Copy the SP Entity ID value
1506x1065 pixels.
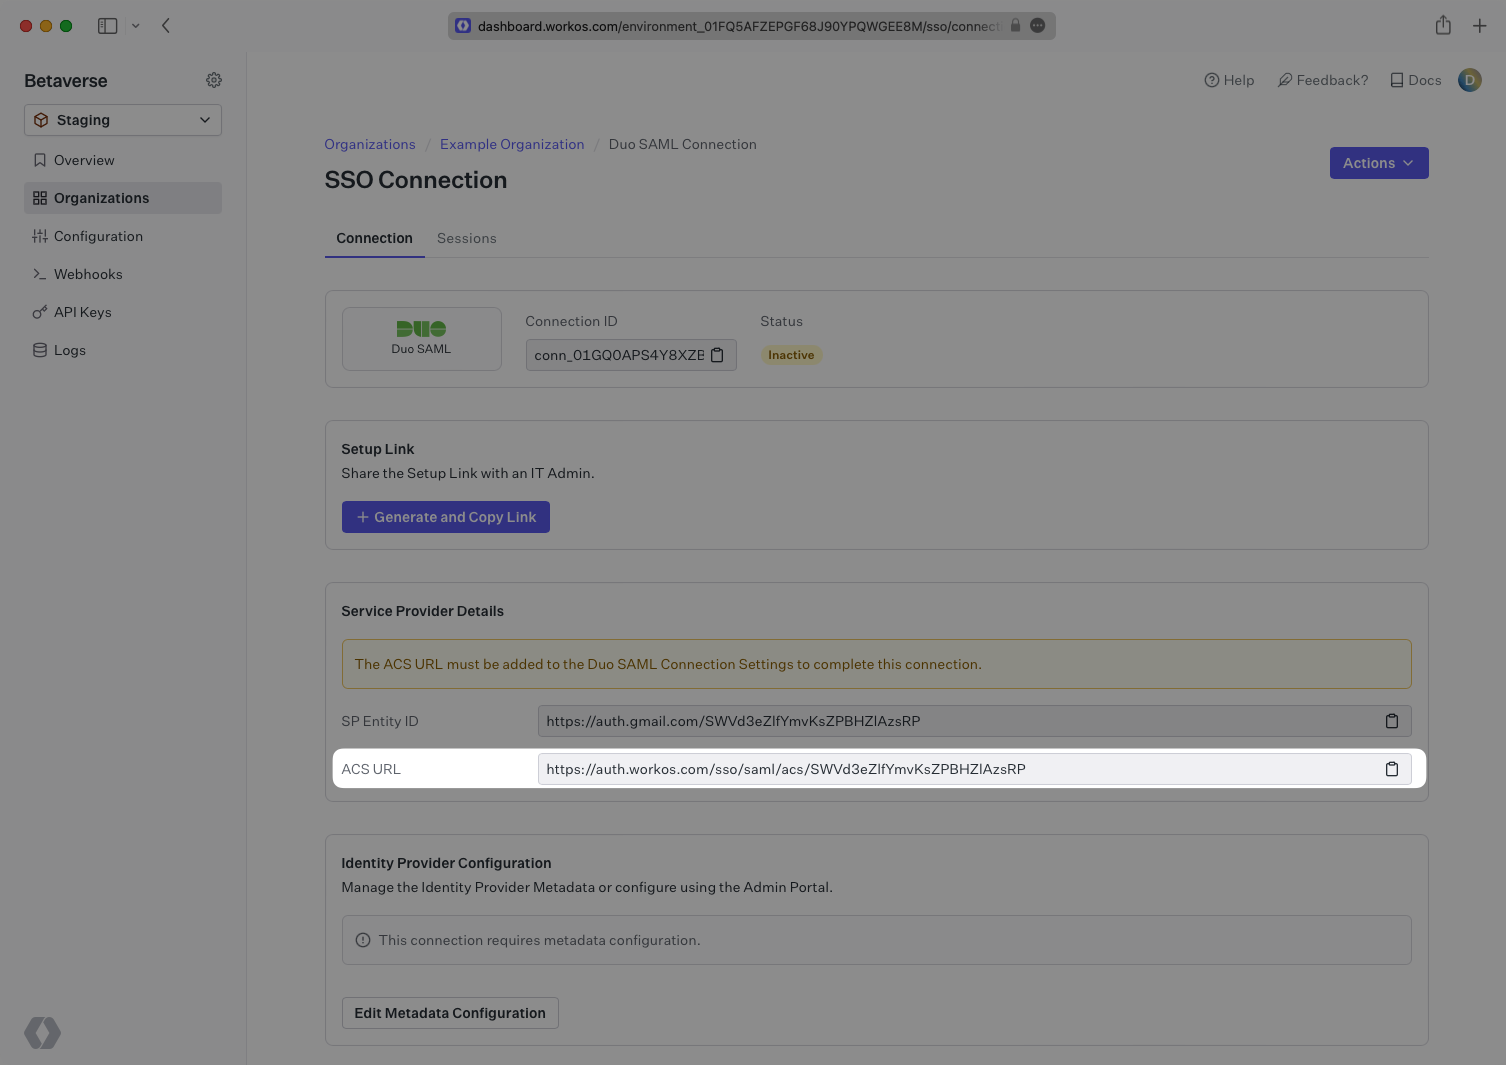[x=1391, y=721]
